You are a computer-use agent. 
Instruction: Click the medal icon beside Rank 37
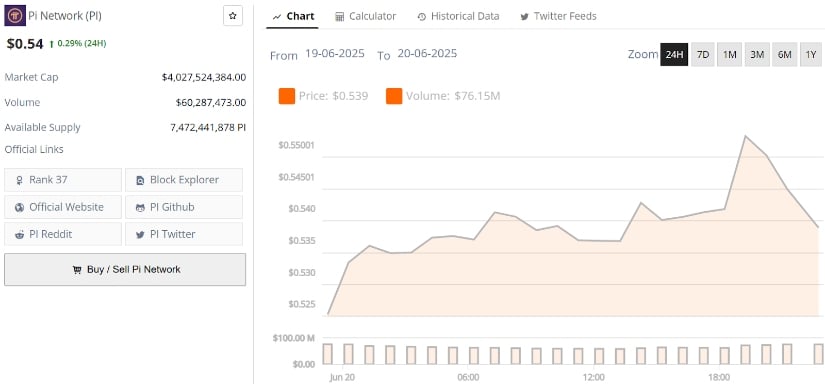pos(19,180)
